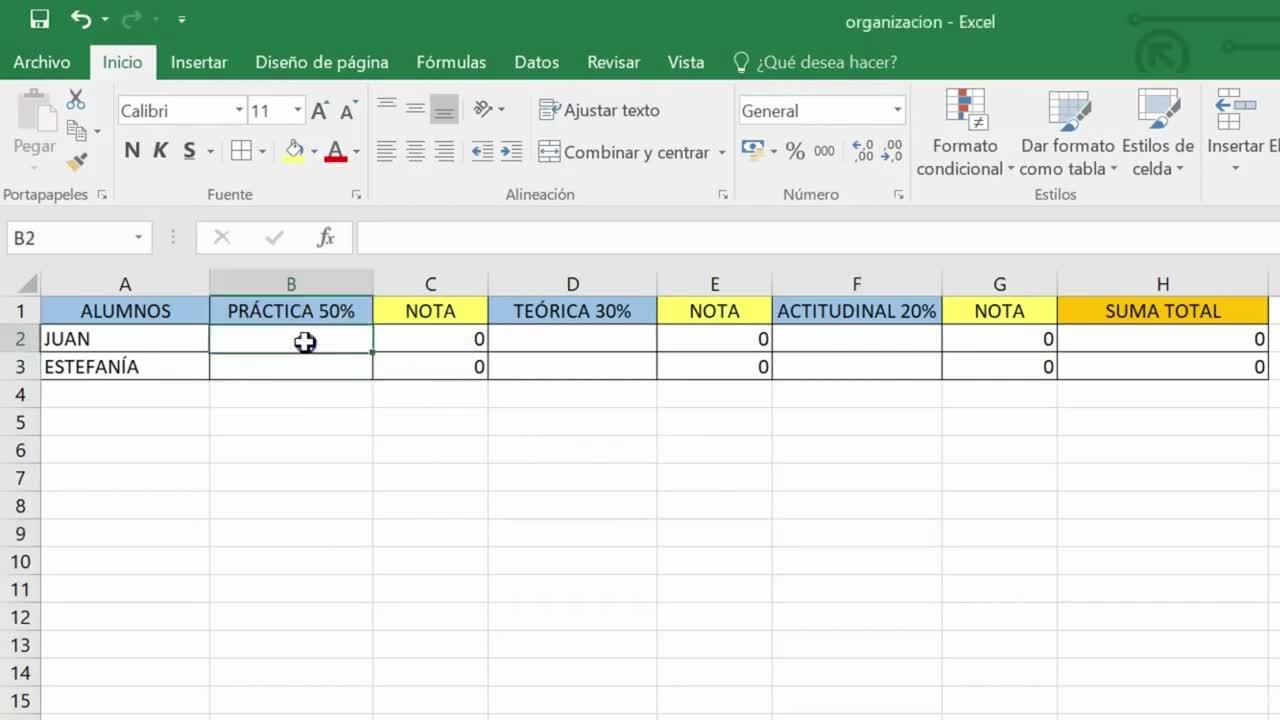Open the Archivo tab

[x=42, y=62]
